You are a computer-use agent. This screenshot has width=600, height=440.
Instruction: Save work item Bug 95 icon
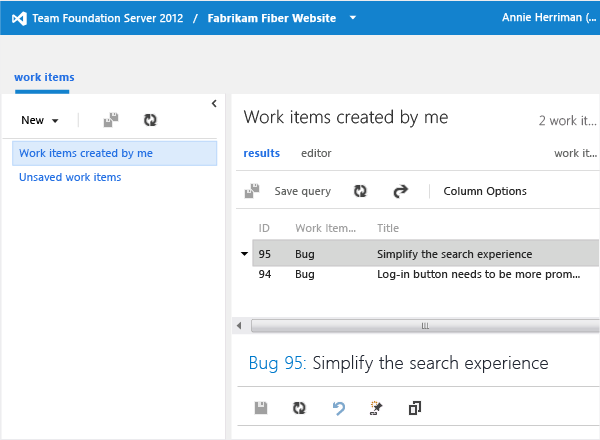[261, 408]
